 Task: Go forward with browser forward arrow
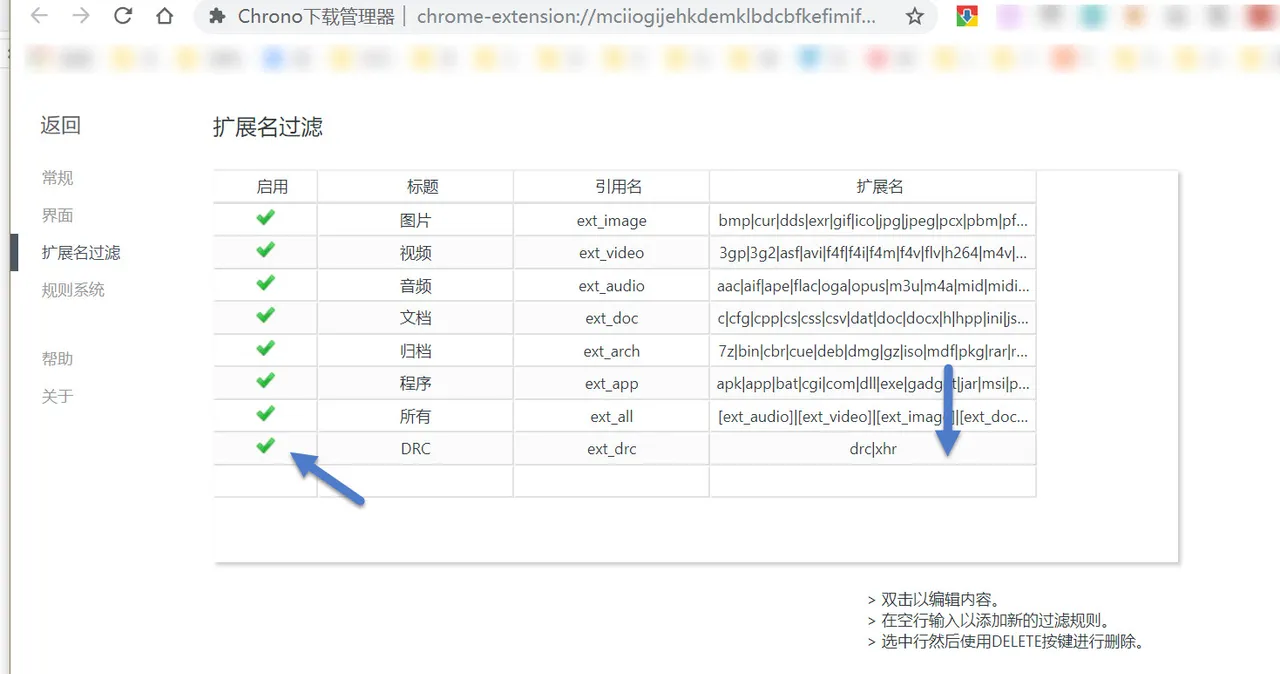pos(81,16)
